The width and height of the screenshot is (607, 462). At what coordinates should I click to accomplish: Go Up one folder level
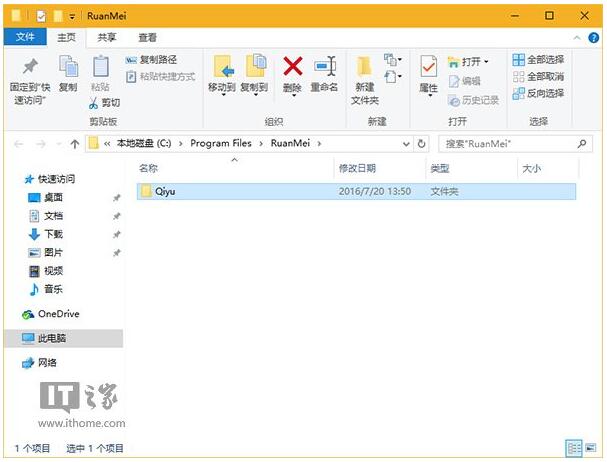(x=75, y=144)
